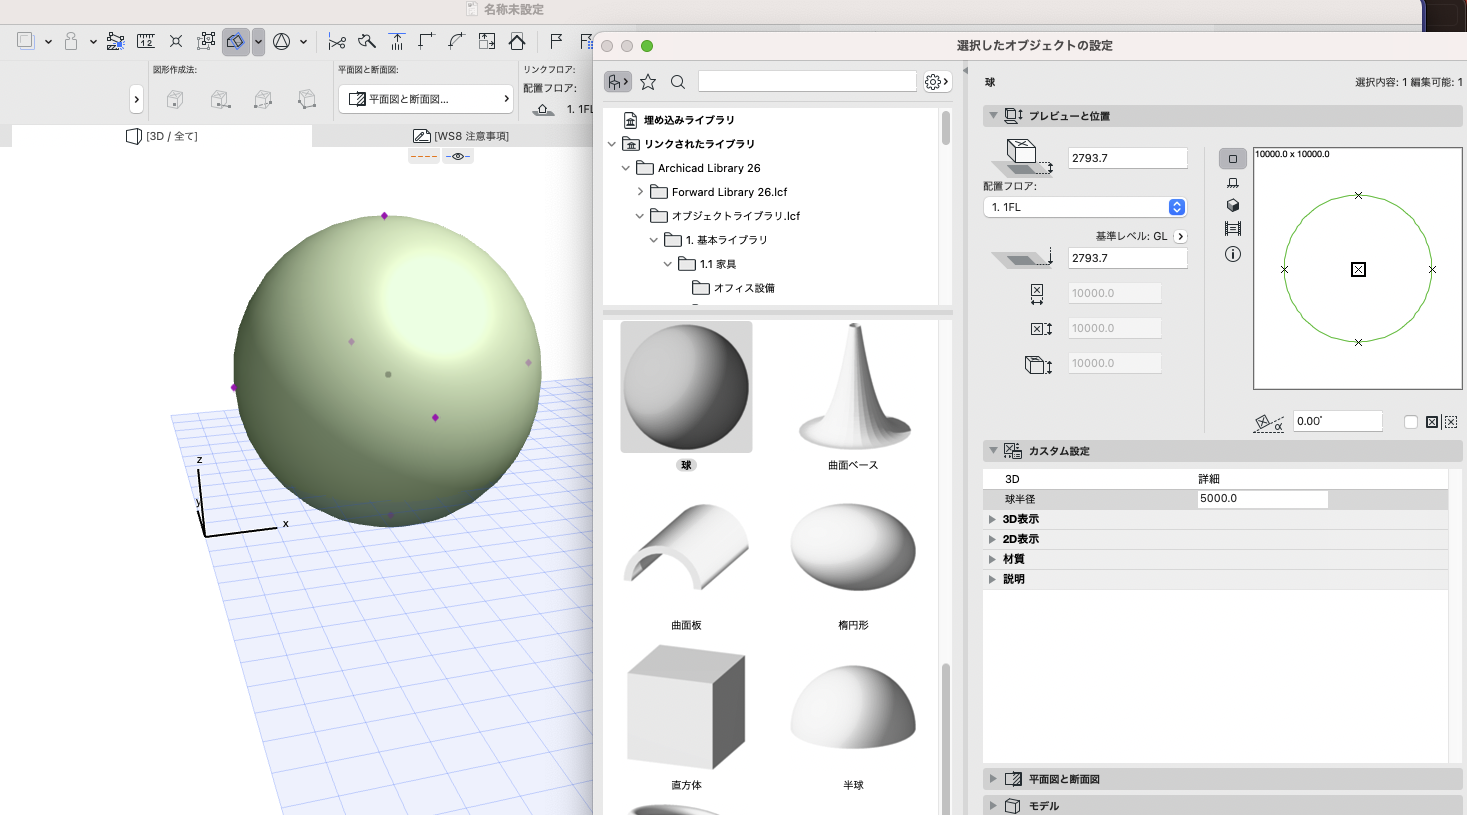Show the film-strip preview picture icon
Image resolution: width=1467 pixels, height=815 pixels.
tap(1232, 229)
